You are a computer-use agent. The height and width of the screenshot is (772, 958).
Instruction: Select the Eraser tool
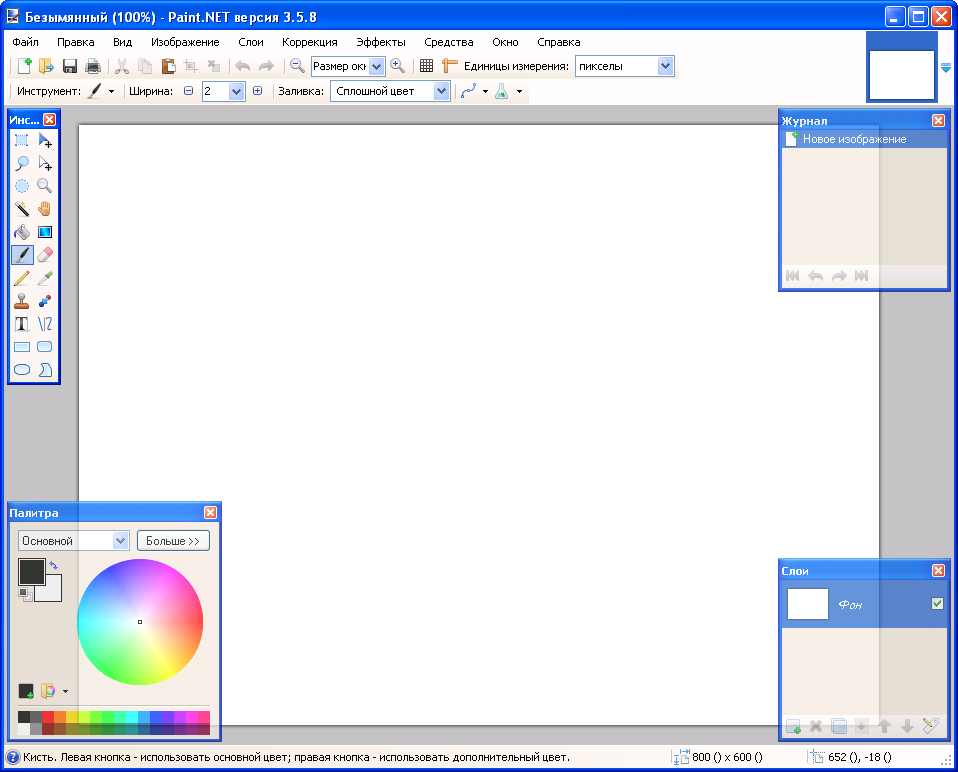45,255
